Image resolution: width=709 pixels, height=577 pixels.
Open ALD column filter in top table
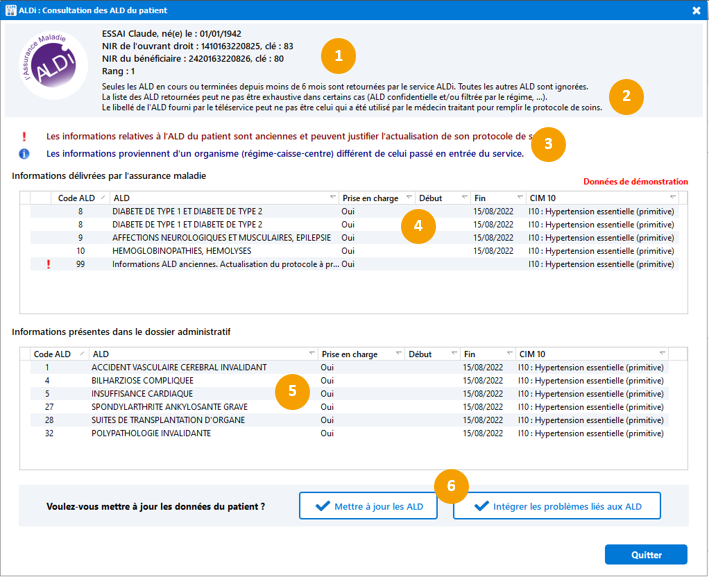click(333, 197)
